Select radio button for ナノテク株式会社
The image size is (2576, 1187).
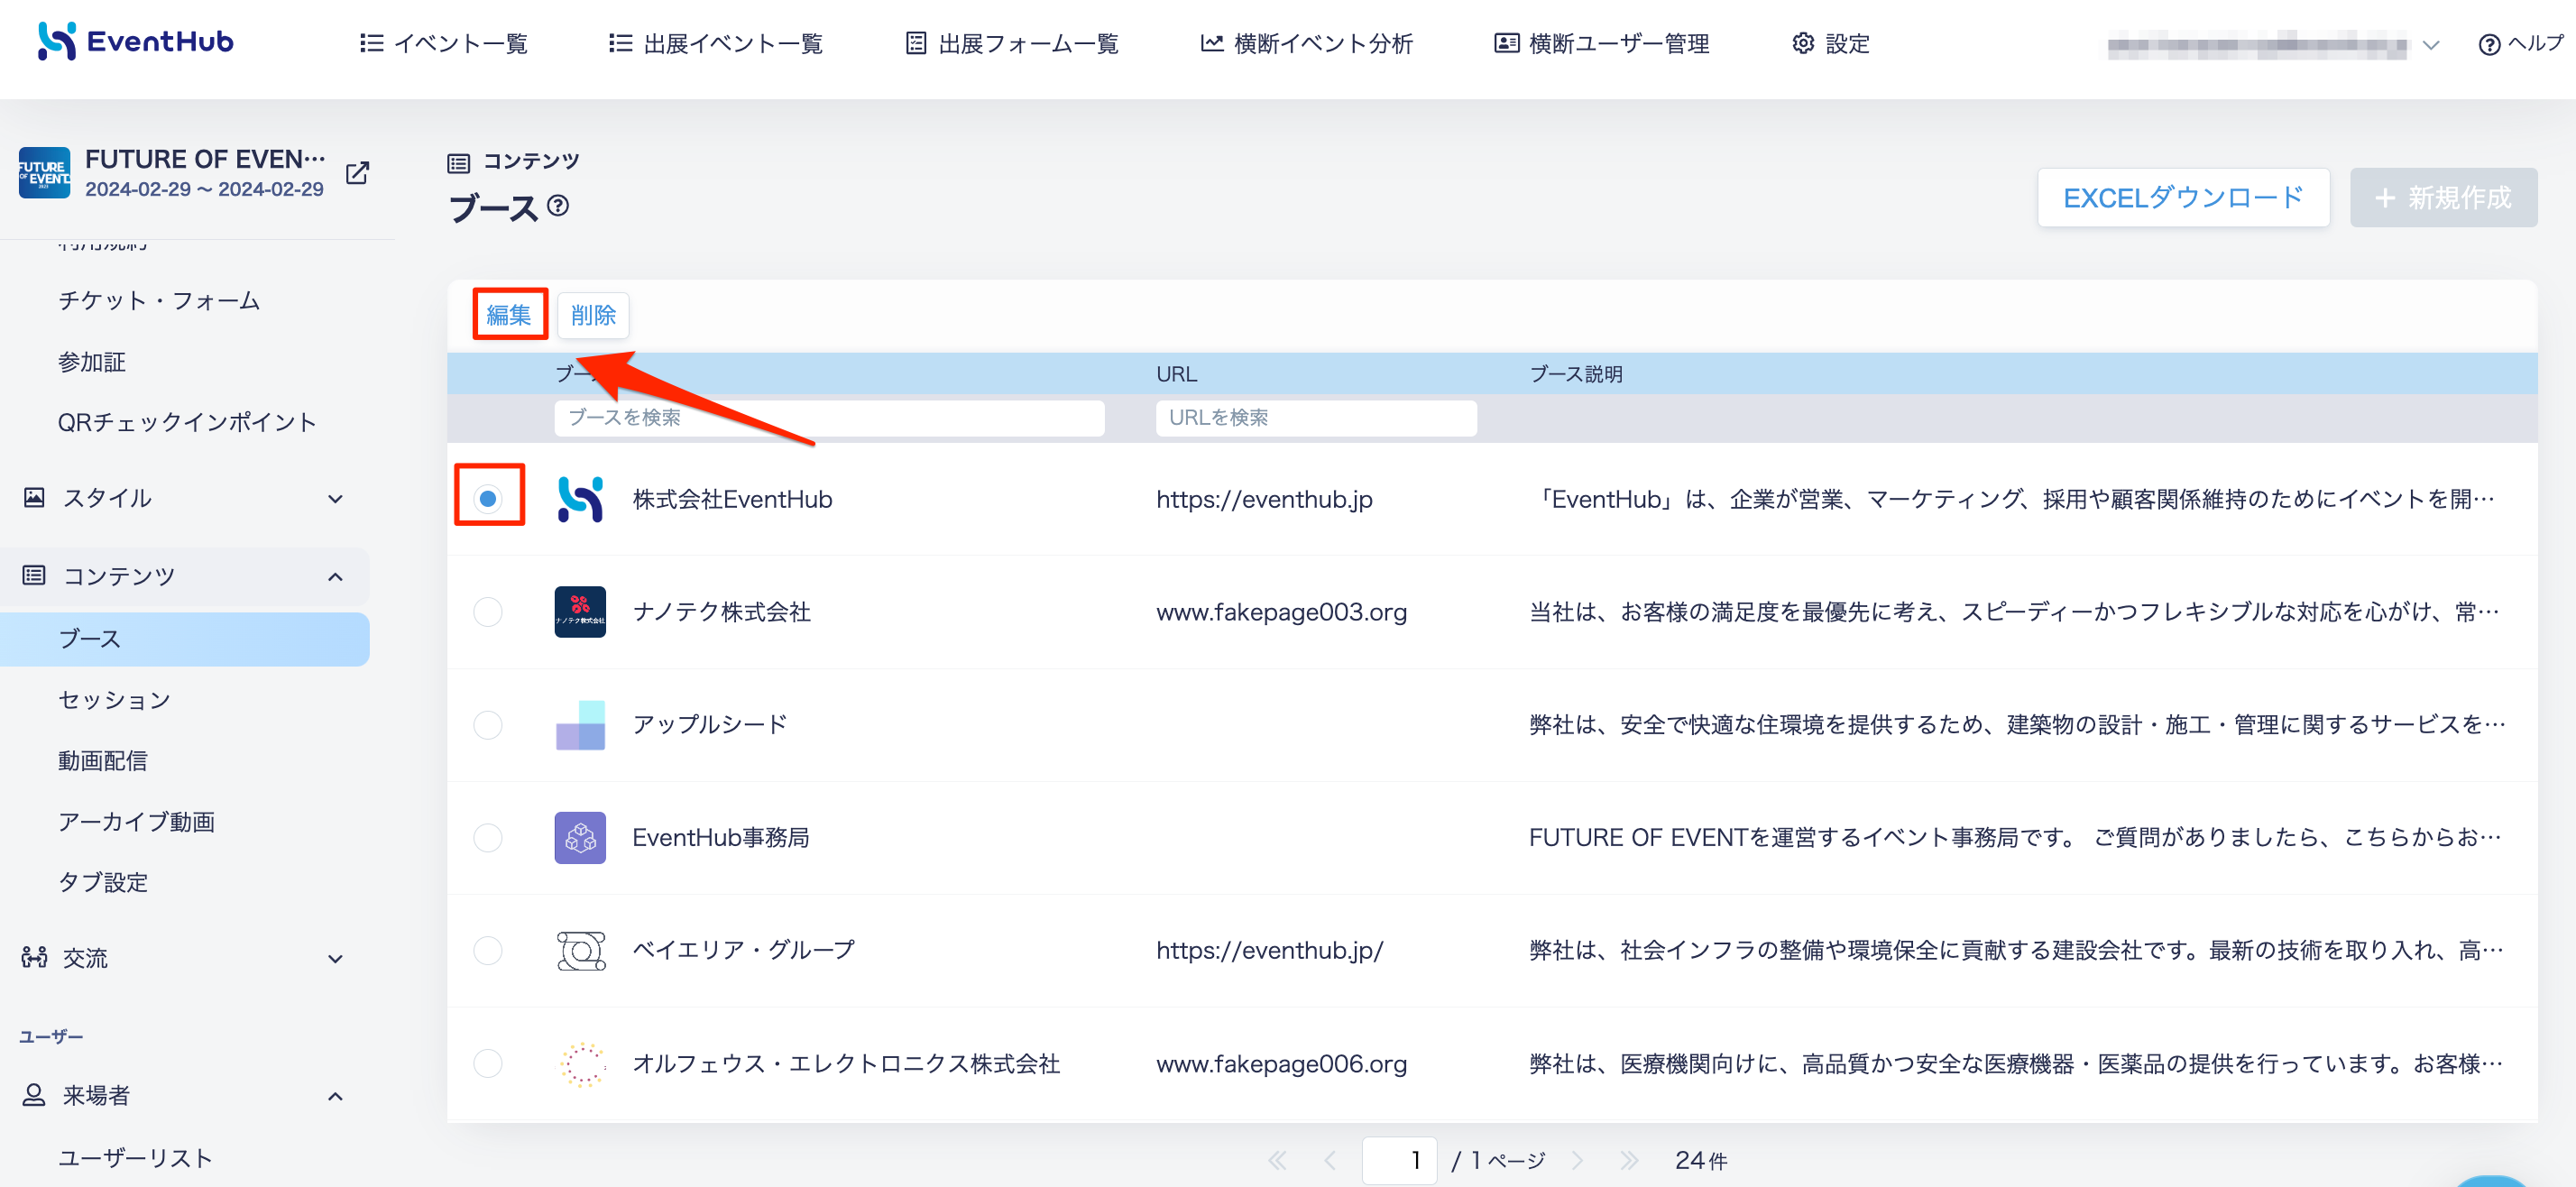point(488,612)
